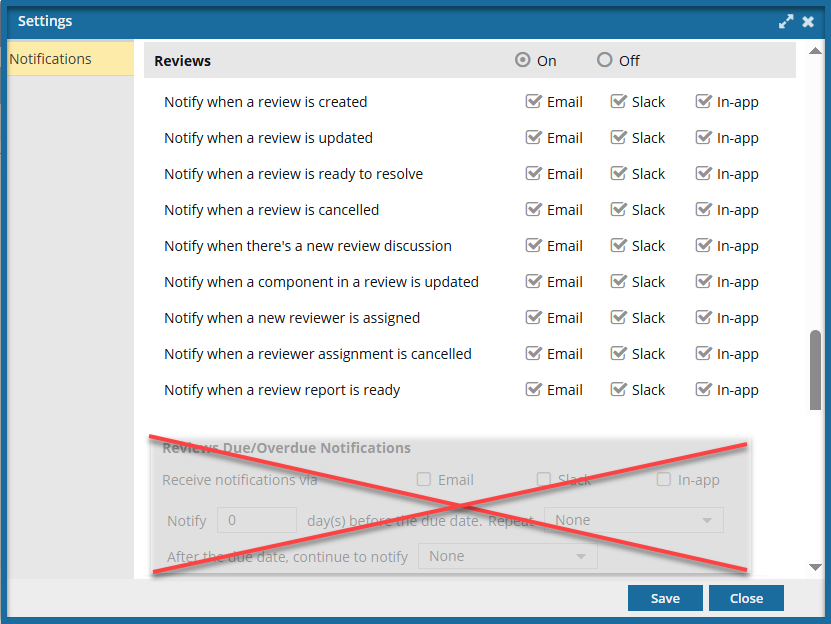This screenshot has width=831, height=624.
Task: Toggle Email for new reviewer is assigned
Action: (534, 318)
